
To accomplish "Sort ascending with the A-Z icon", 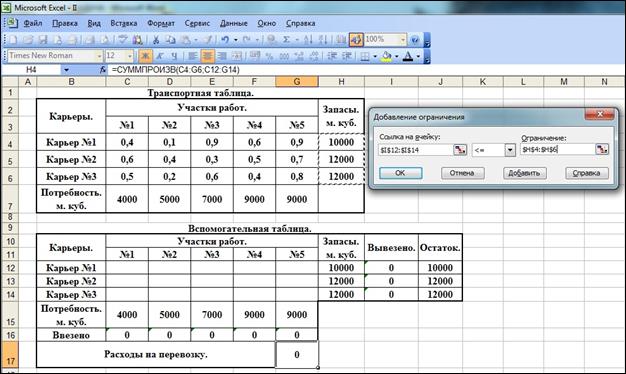I will point(308,40).
